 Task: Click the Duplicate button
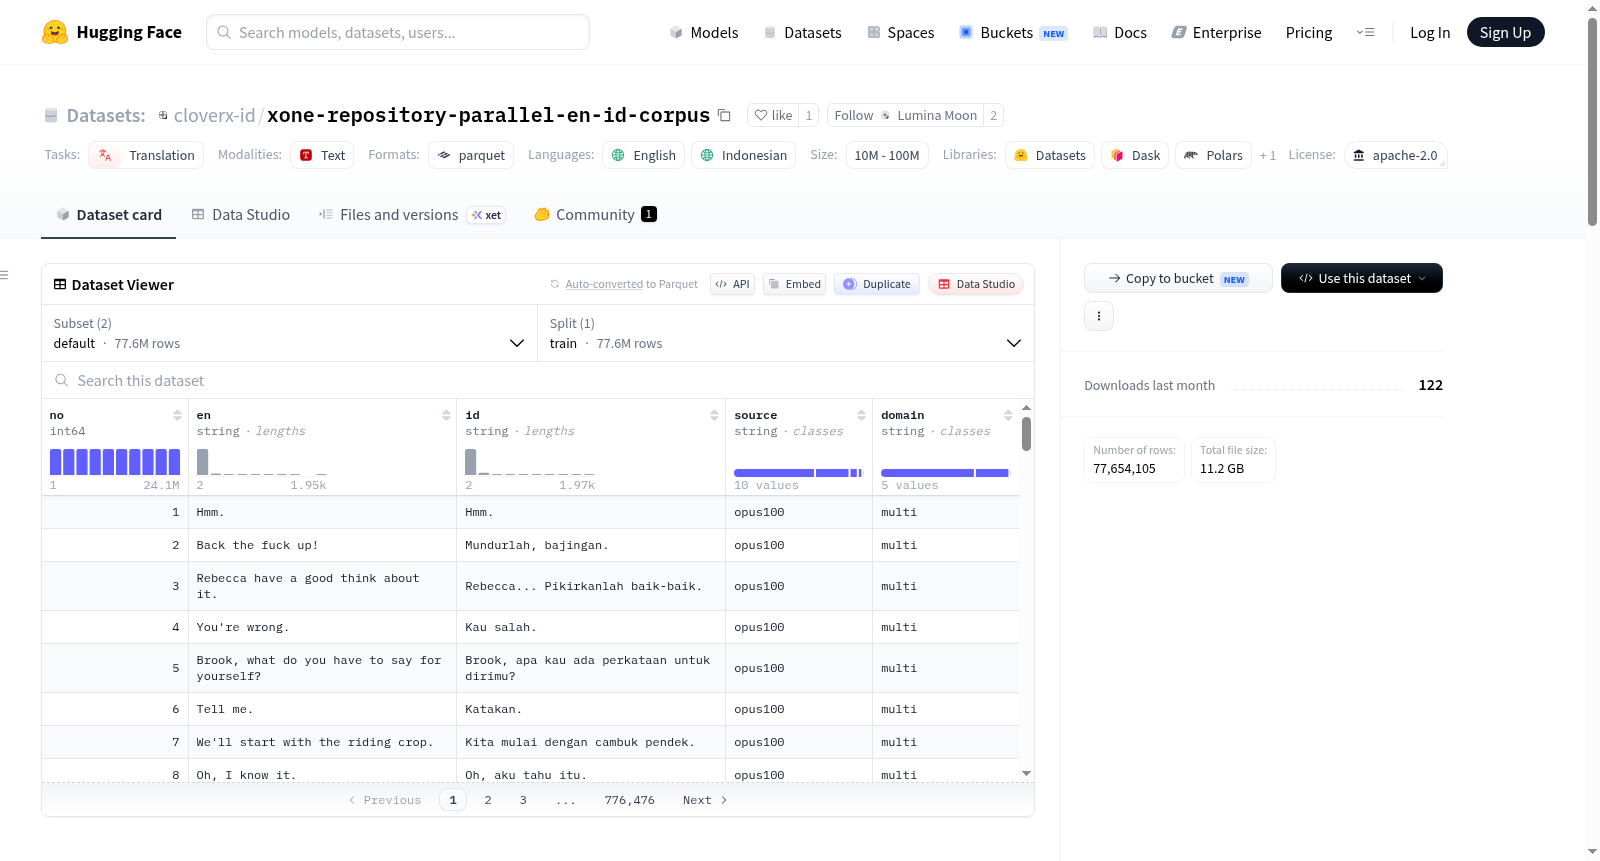877,284
